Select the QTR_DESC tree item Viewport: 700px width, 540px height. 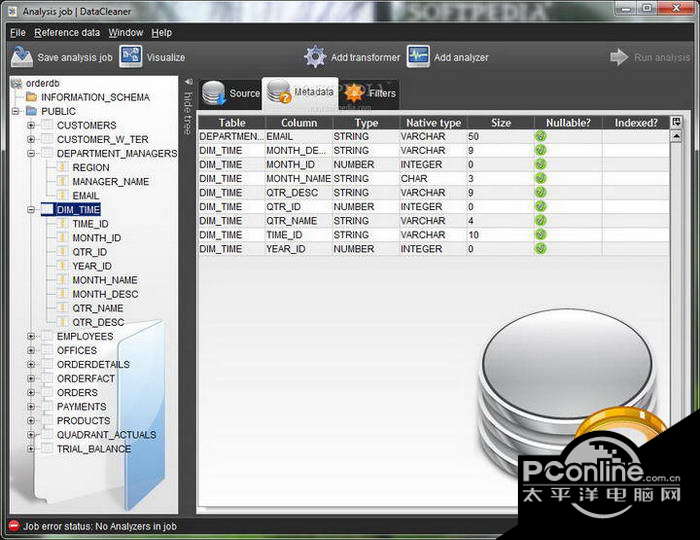coord(98,322)
